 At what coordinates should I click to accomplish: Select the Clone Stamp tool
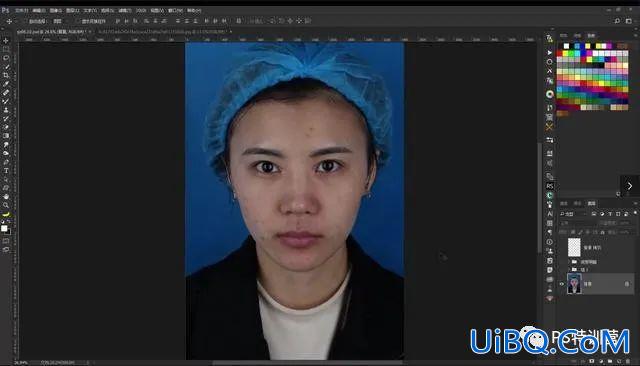(x=6, y=110)
